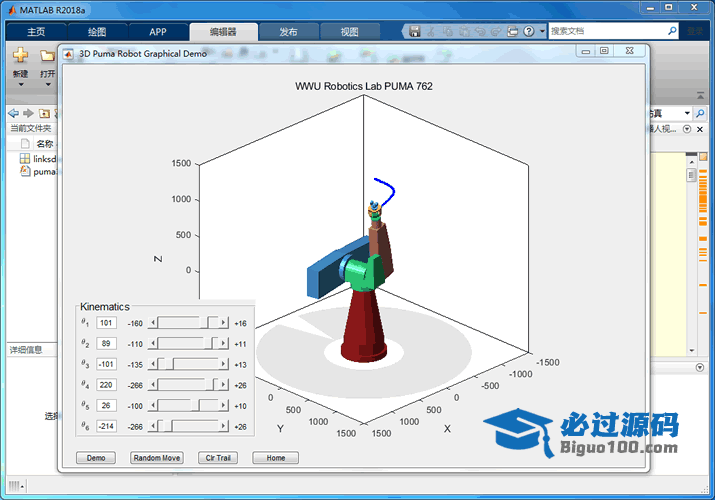Image resolution: width=715 pixels, height=500 pixels.
Task: Click the θ2 value field showing 89
Action: (x=106, y=343)
